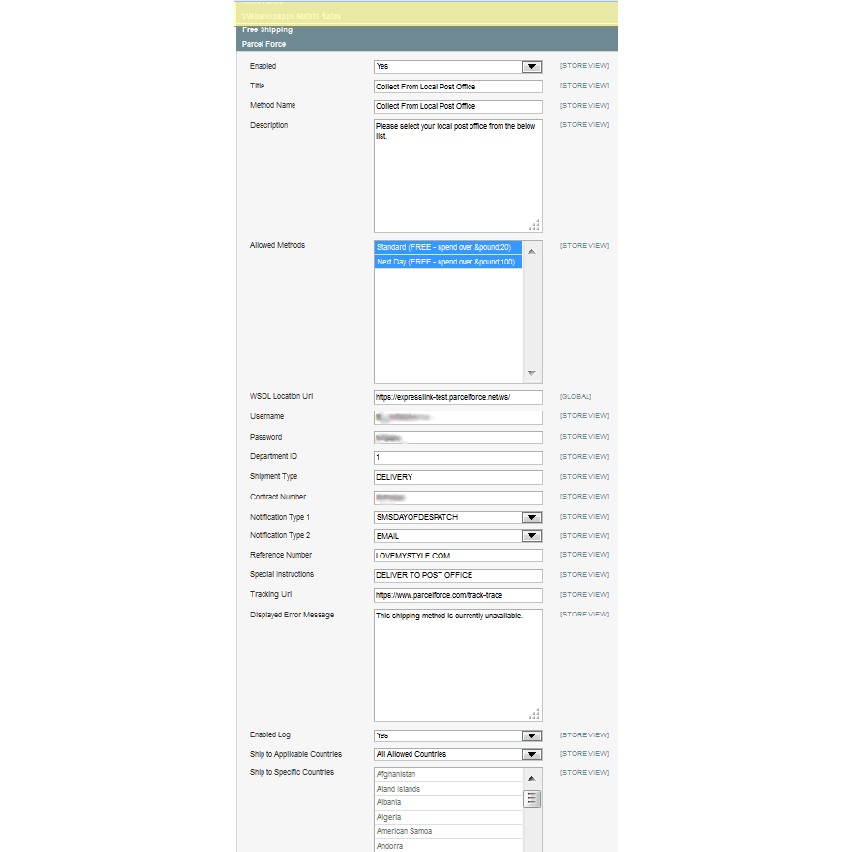Viewport: 852px width, 852px height.
Task: Click the Special Instructions input field
Action: 458,575
